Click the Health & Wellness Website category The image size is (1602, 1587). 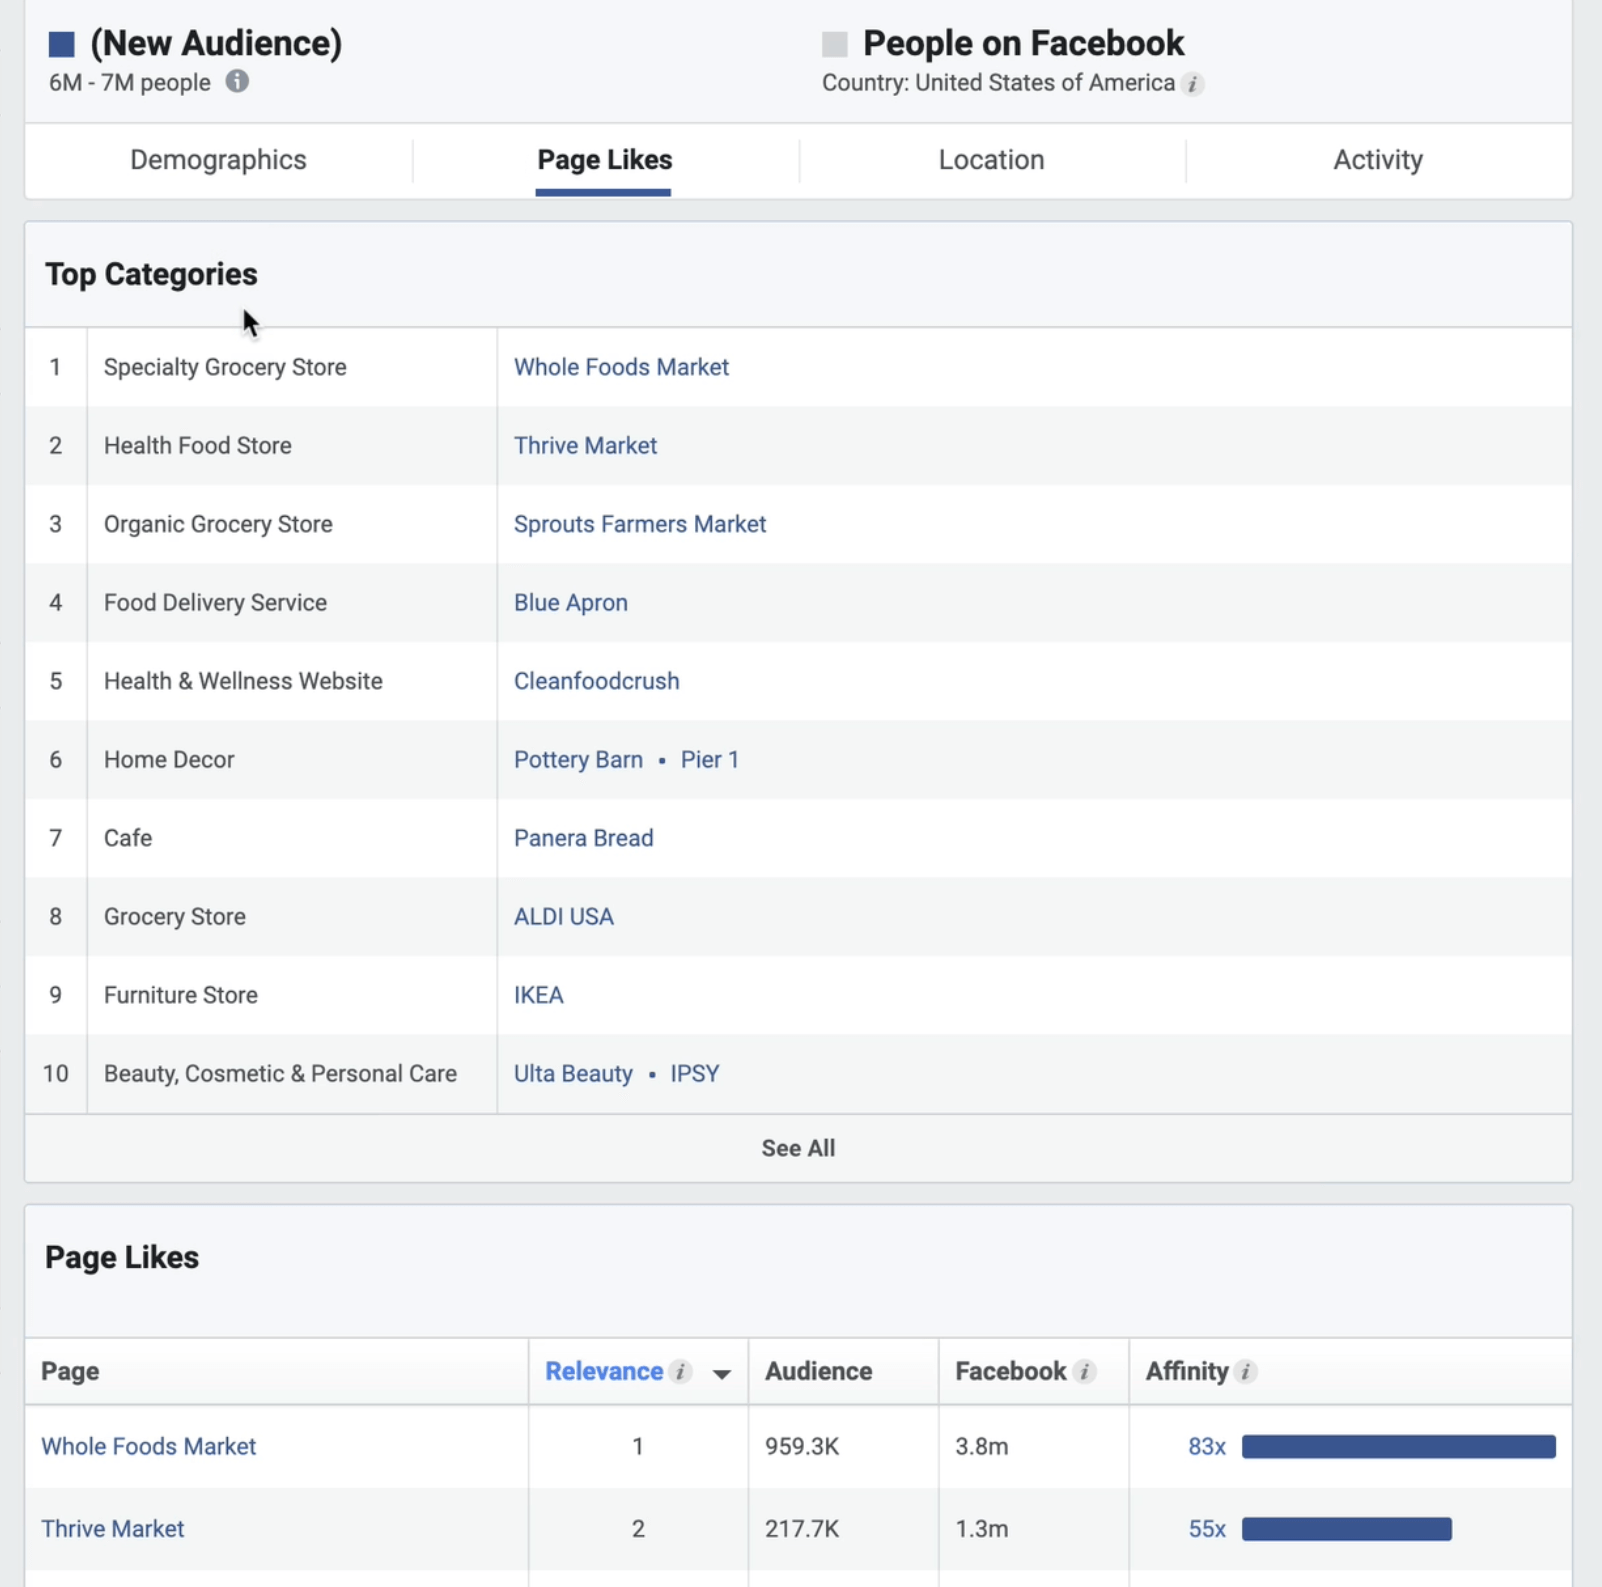(x=243, y=681)
